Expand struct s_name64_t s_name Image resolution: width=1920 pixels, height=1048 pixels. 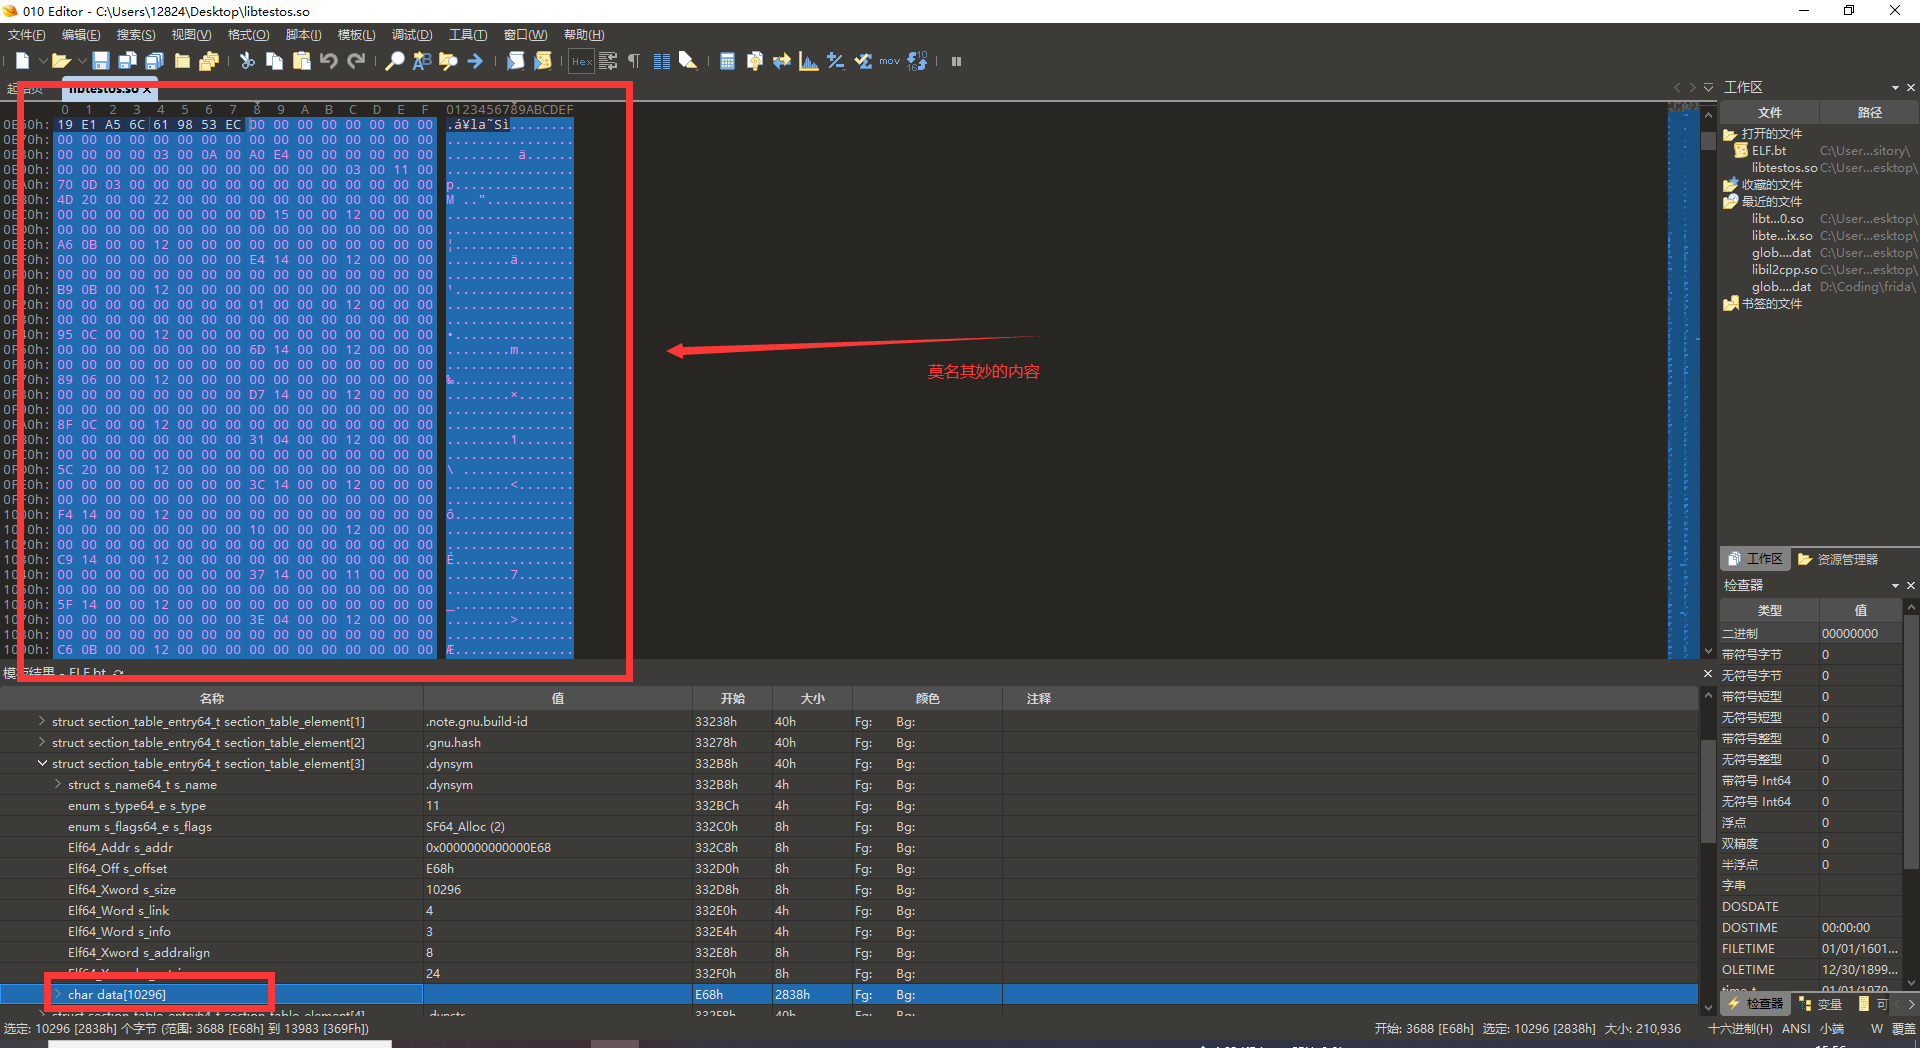[x=58, y=784]
